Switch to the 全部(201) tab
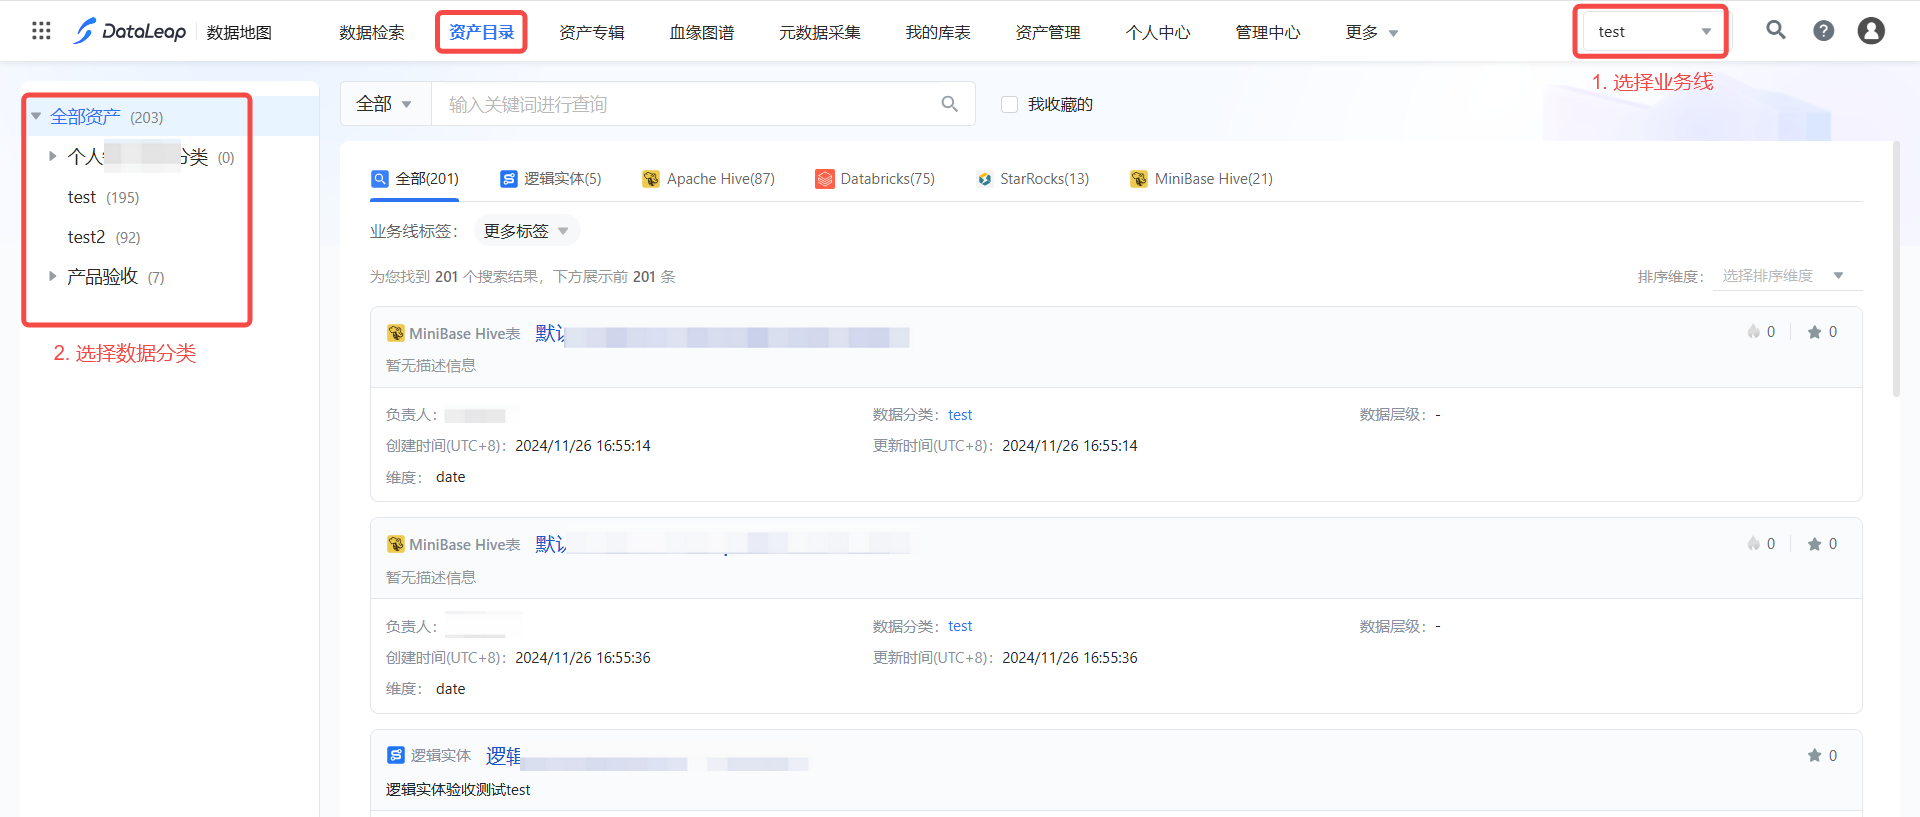 tap(415, 179)
